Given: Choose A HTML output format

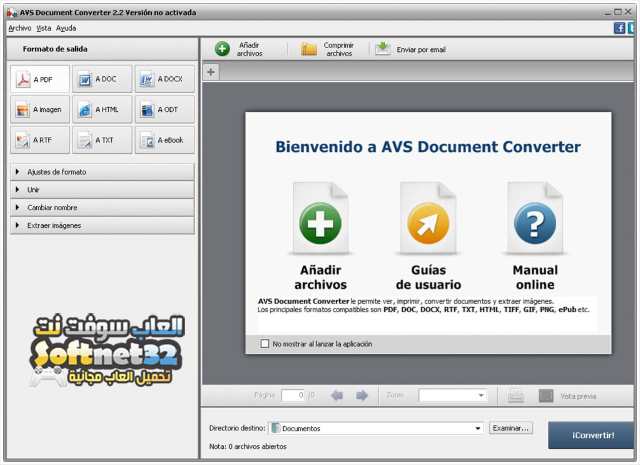Looking at the screenshot, I should (102, 109).
